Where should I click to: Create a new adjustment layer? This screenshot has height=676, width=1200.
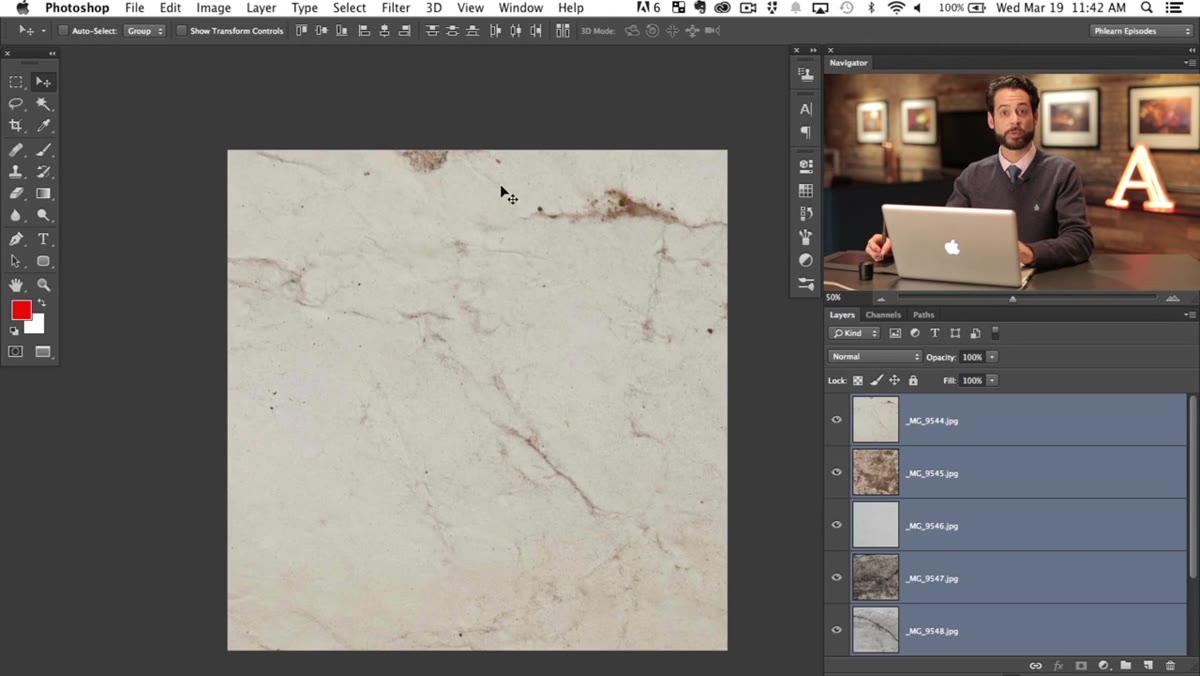pos(1104,666)
